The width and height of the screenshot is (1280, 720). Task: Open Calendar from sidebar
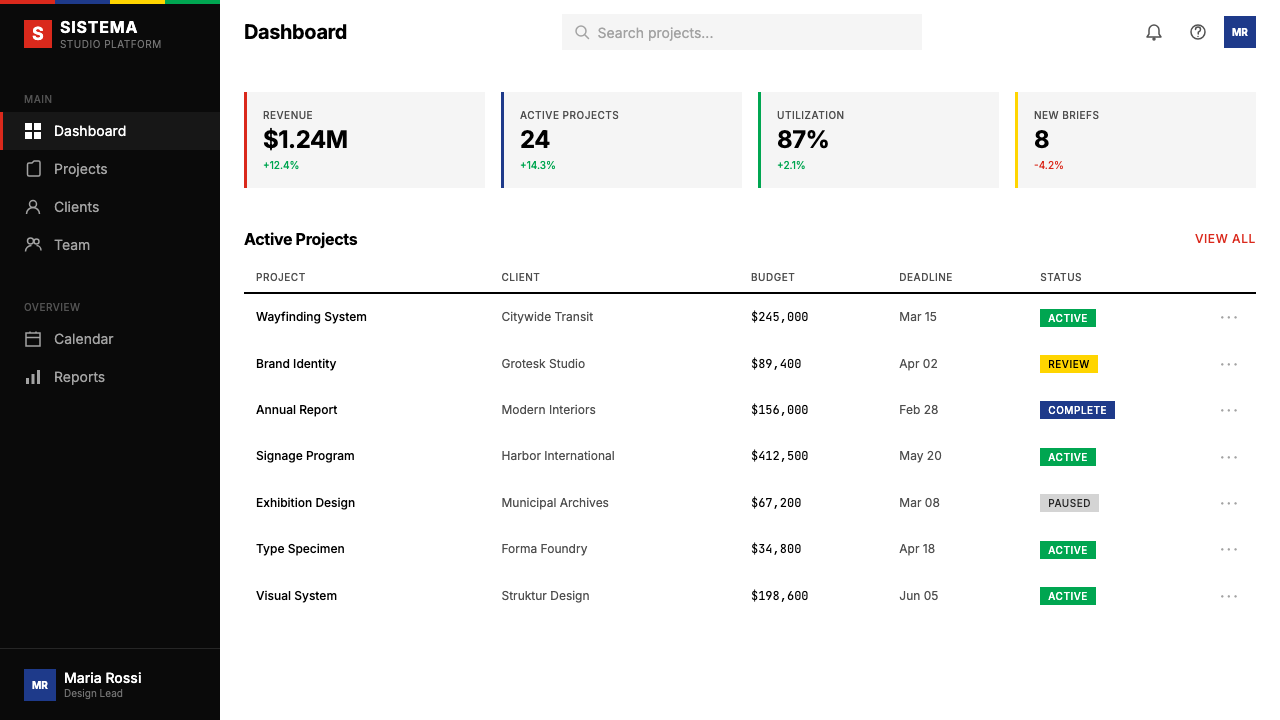(110, 339)
